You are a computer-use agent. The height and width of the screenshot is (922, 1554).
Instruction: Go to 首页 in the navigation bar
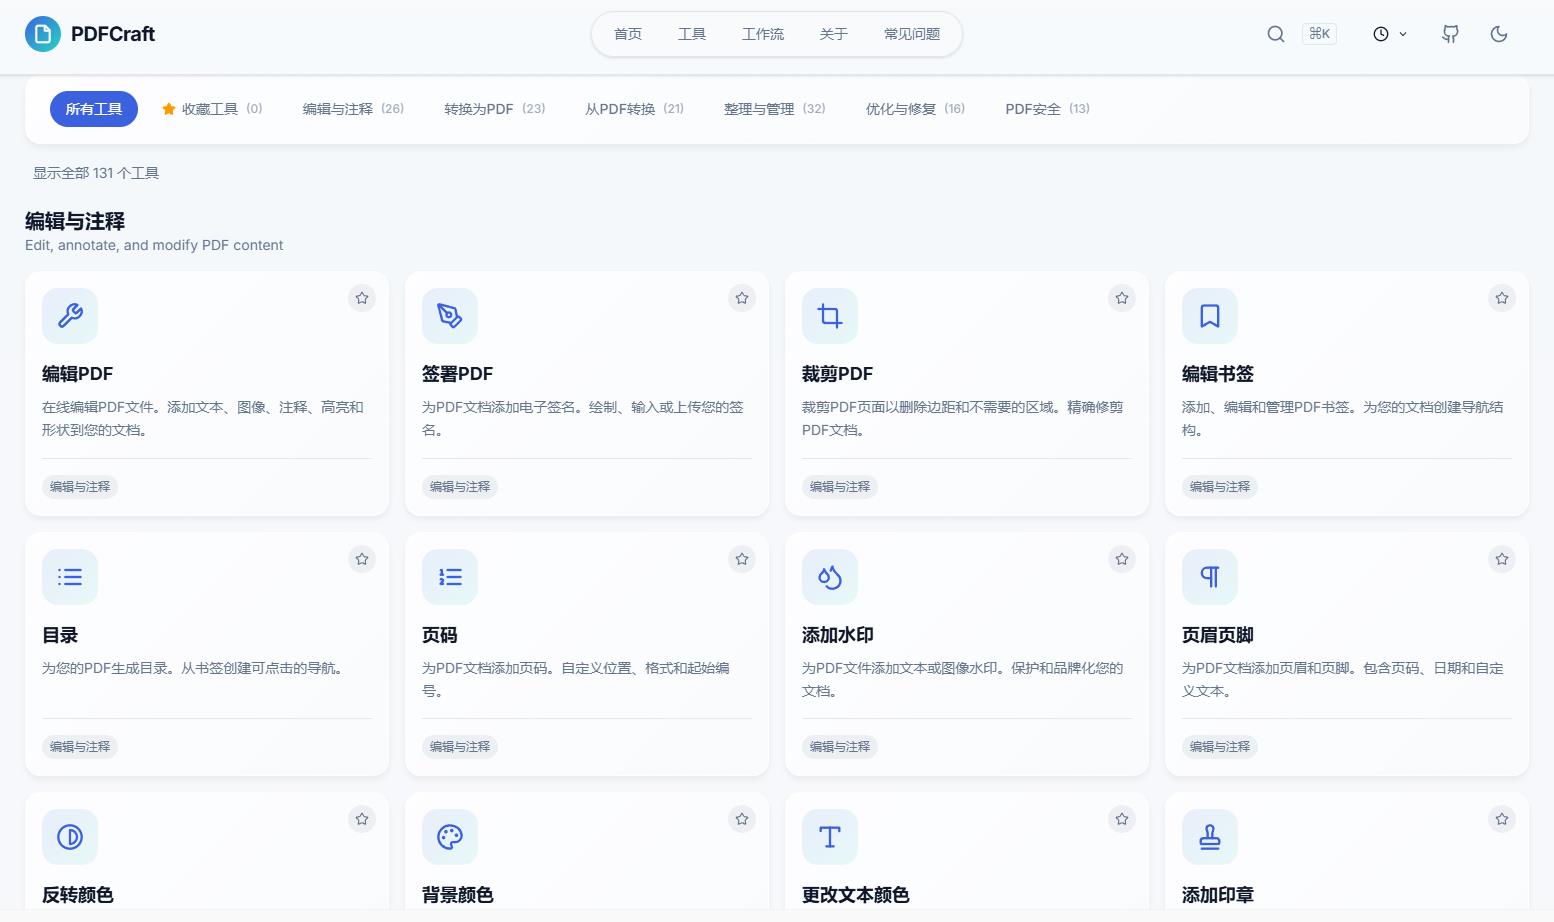628,34
